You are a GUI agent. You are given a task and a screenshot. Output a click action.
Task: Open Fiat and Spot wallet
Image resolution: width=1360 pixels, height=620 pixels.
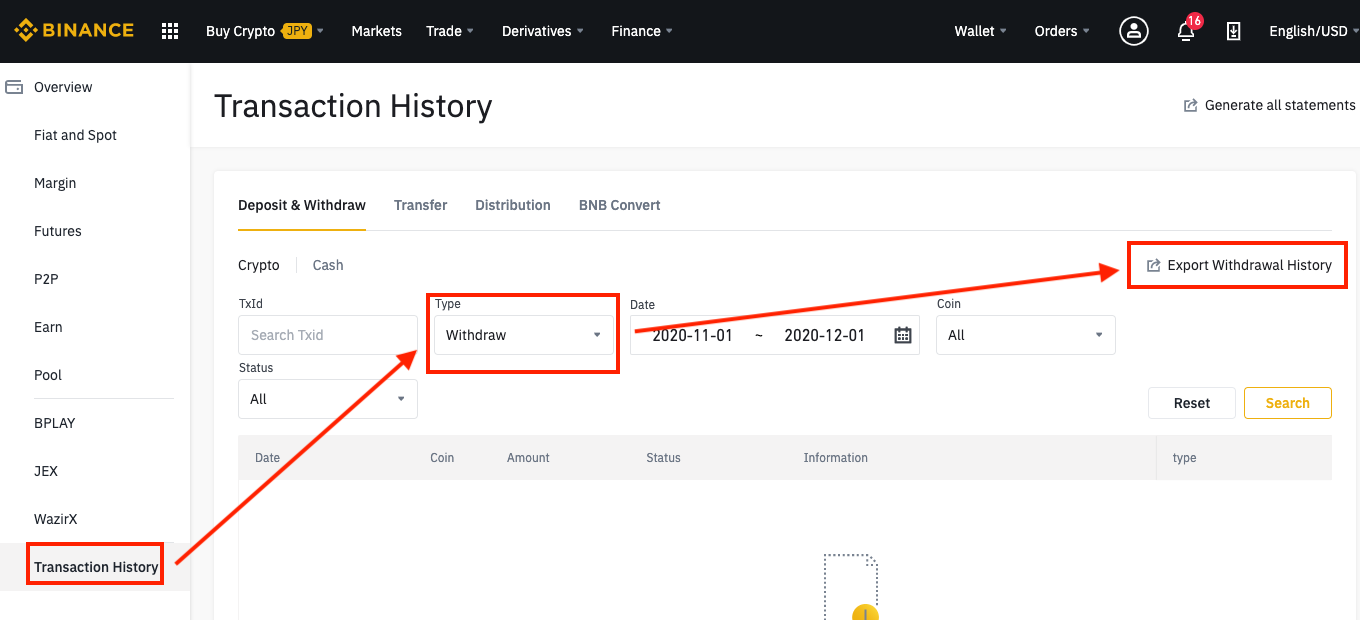tap(75, 135)
